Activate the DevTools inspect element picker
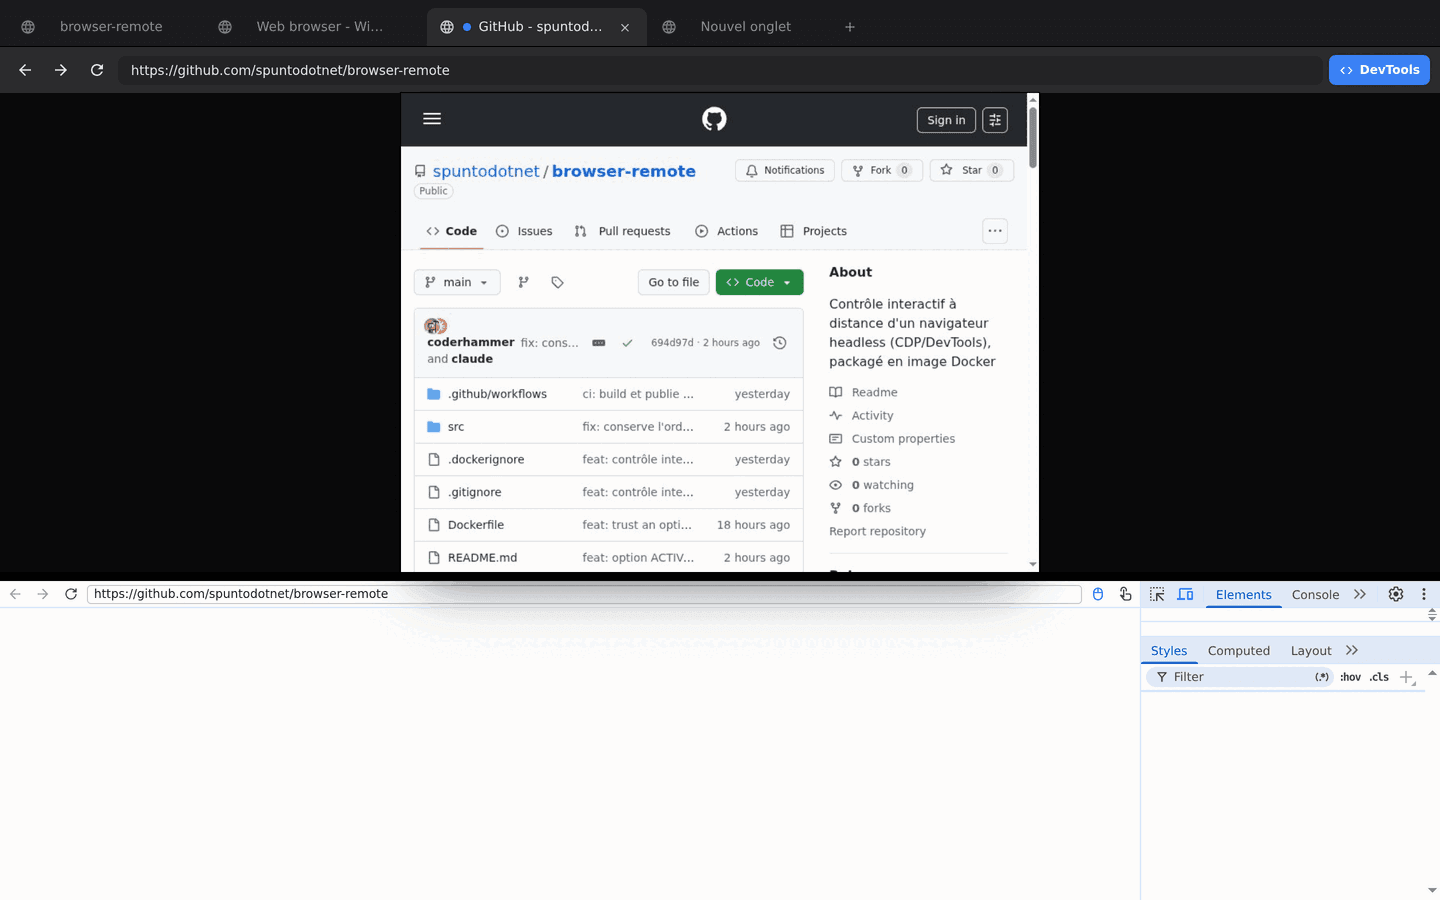 click(x=1157, y=594)
